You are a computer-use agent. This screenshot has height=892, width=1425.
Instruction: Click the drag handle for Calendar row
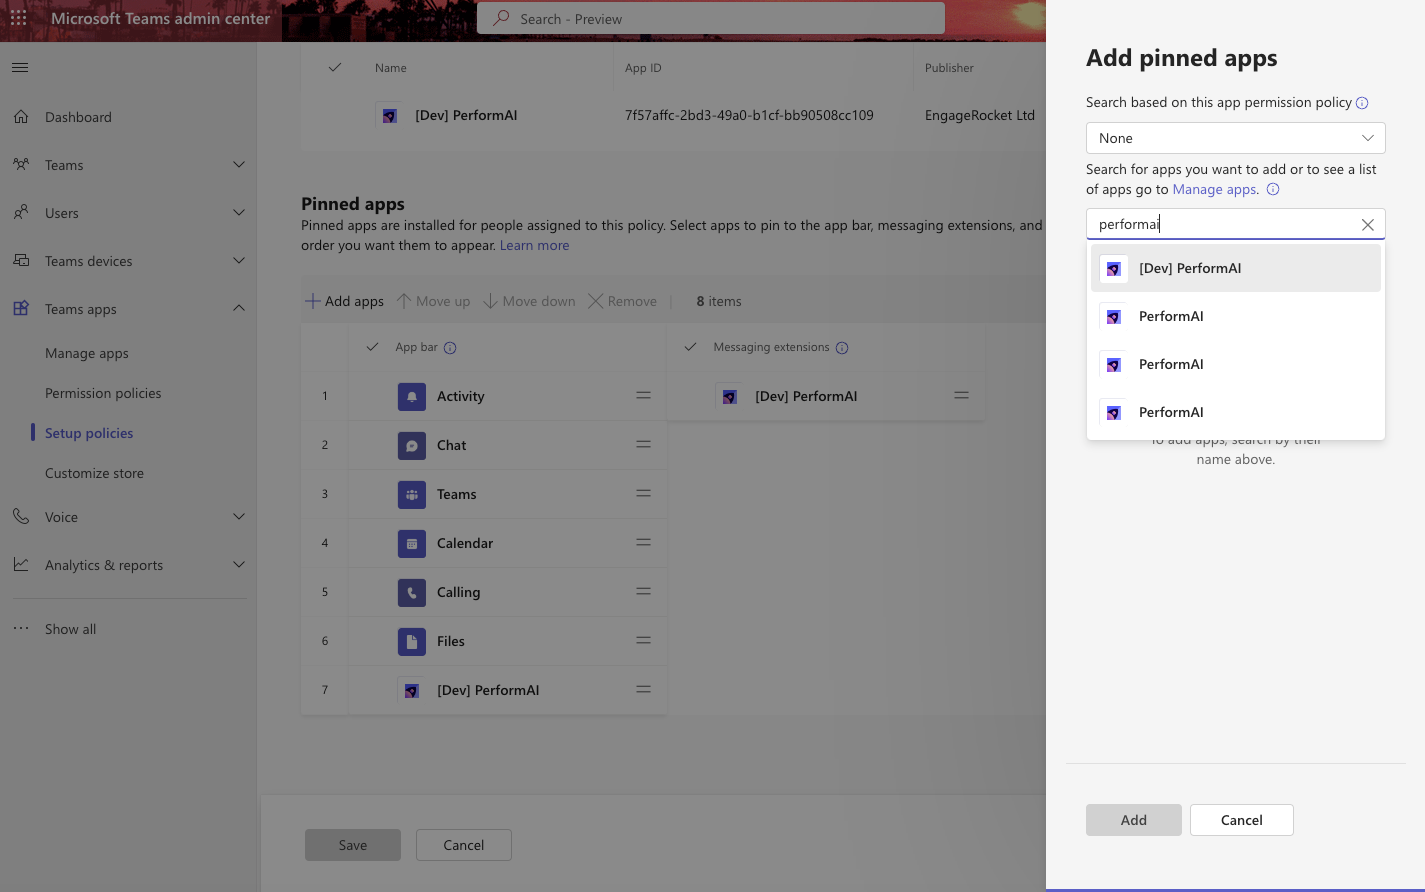[x=644, y=543]
